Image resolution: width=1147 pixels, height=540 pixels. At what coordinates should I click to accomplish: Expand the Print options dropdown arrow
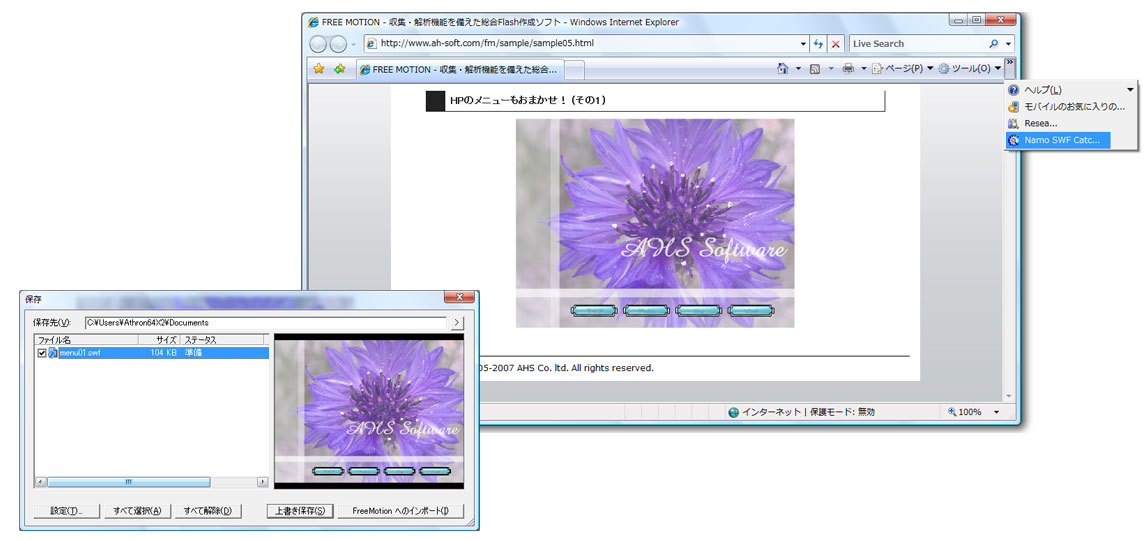tap(863, 69)
